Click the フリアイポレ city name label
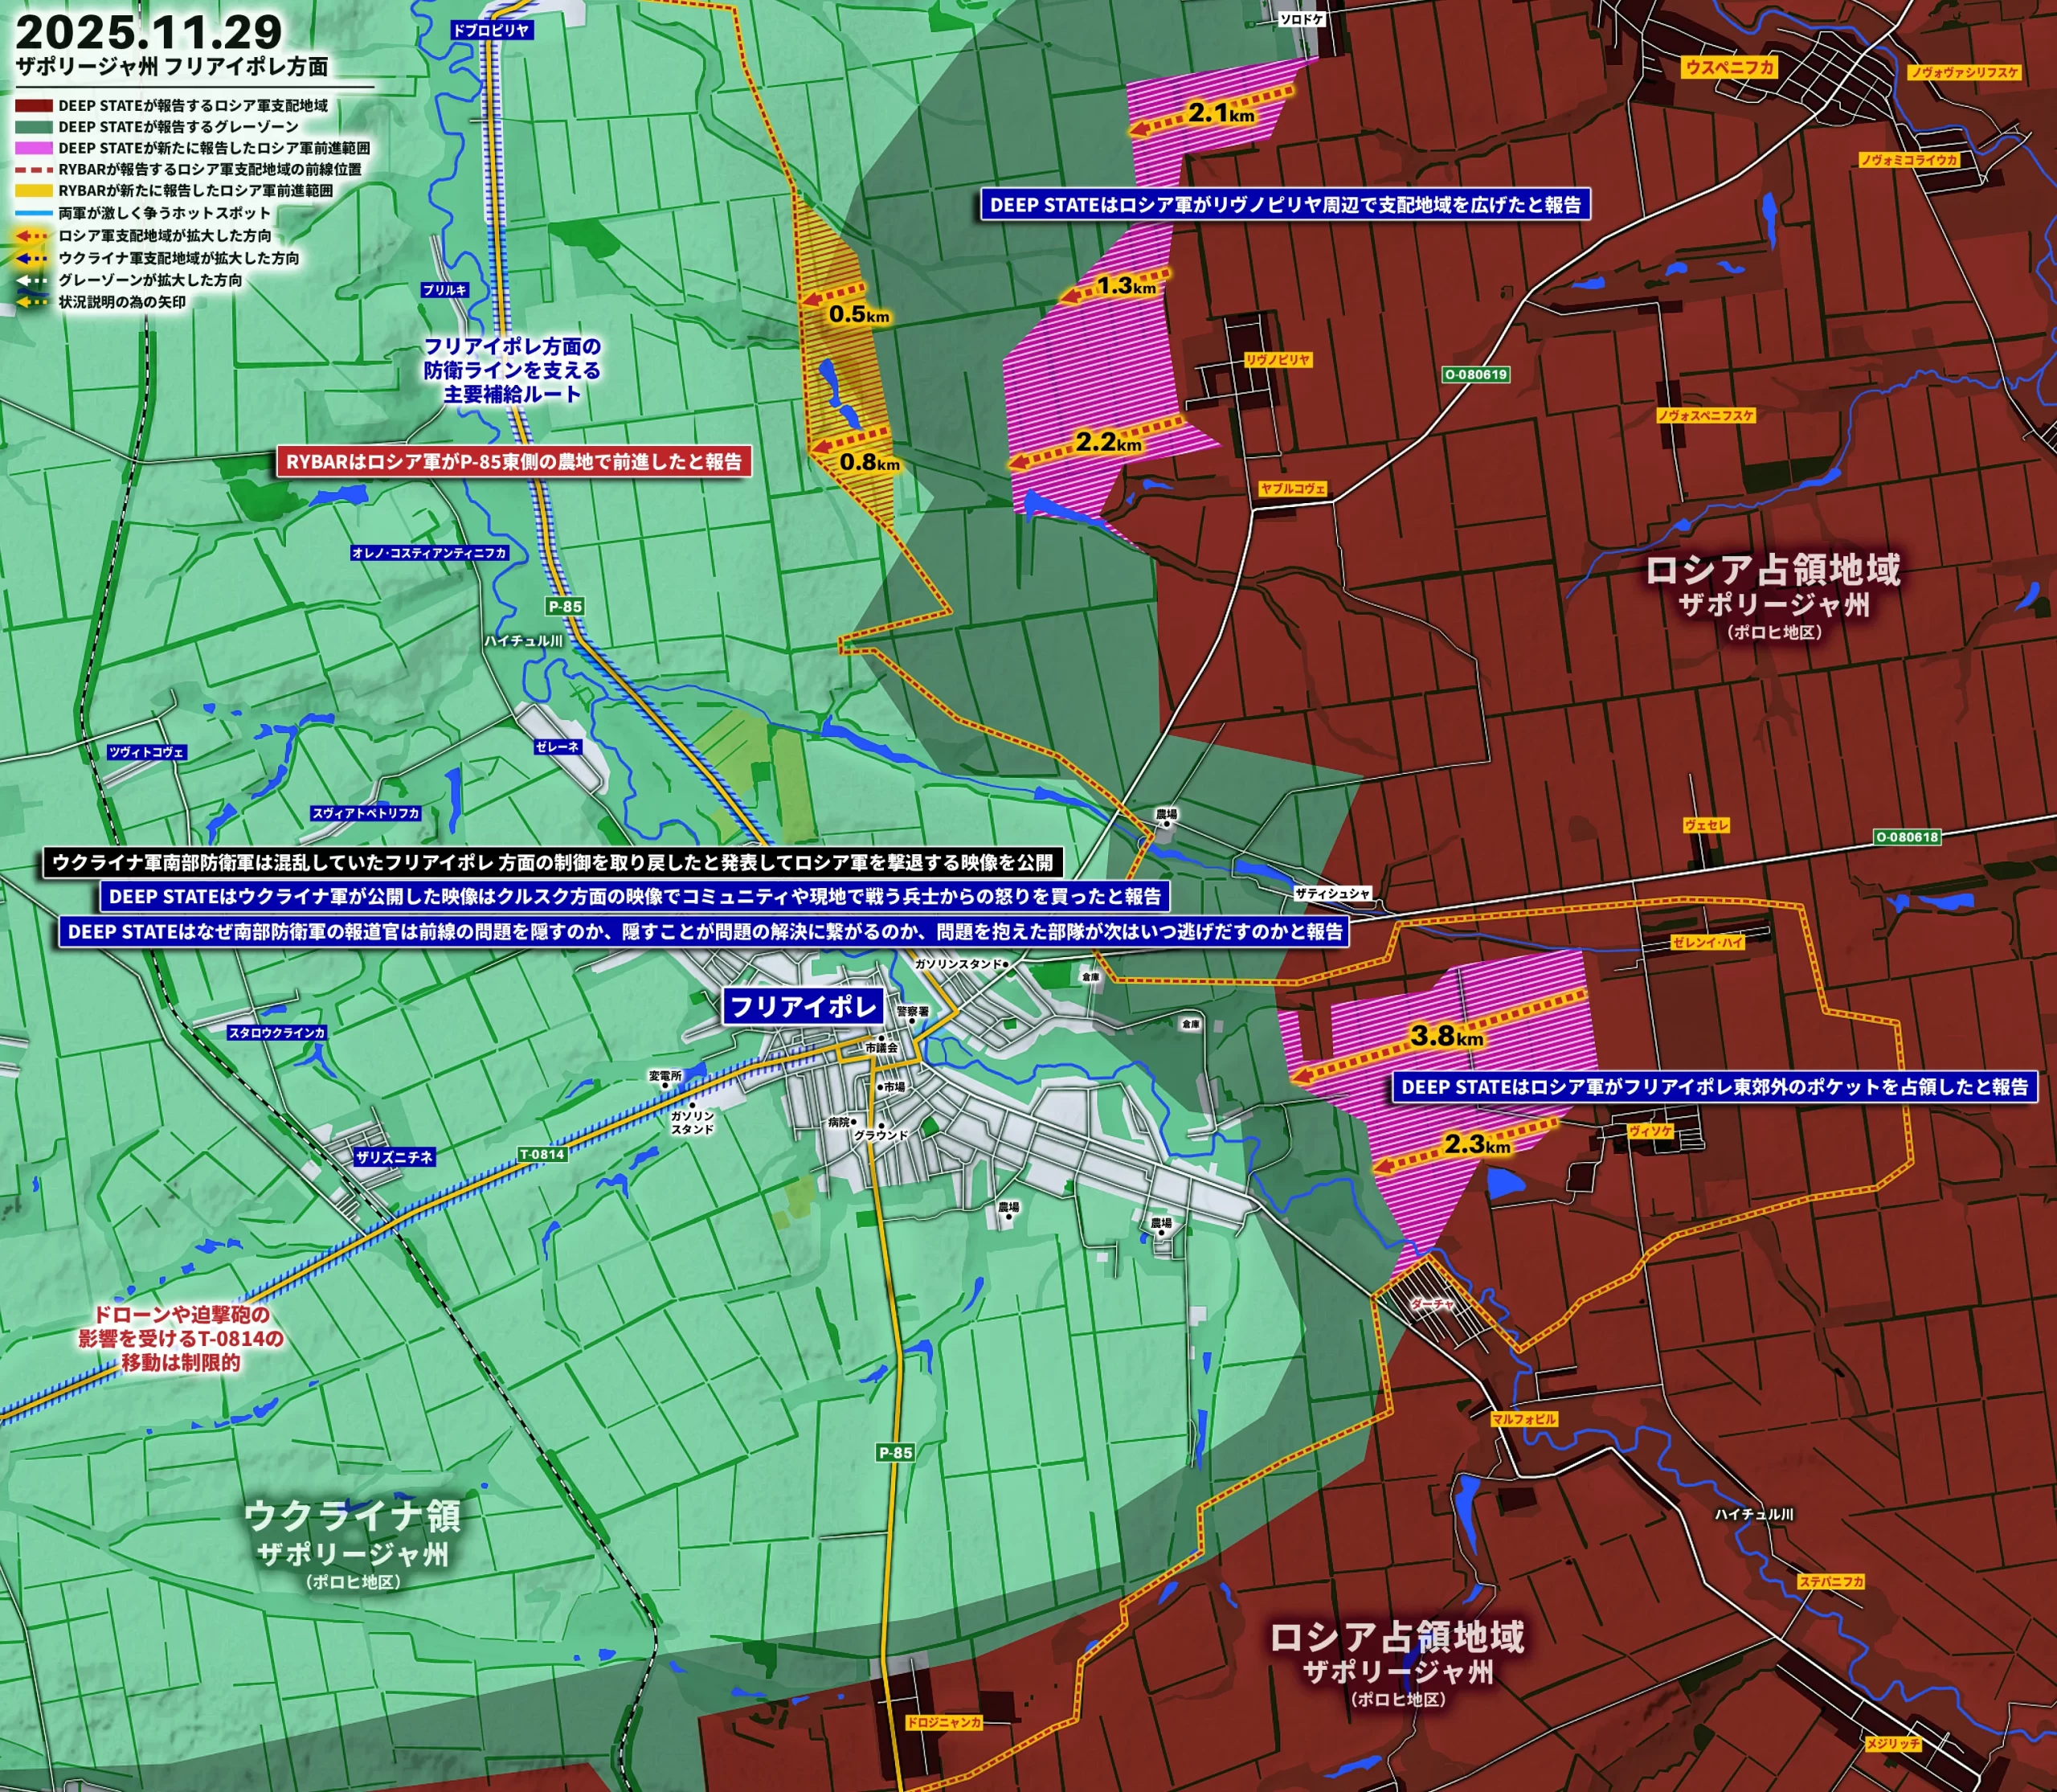The image size is (2057, 1792). 803,1005
